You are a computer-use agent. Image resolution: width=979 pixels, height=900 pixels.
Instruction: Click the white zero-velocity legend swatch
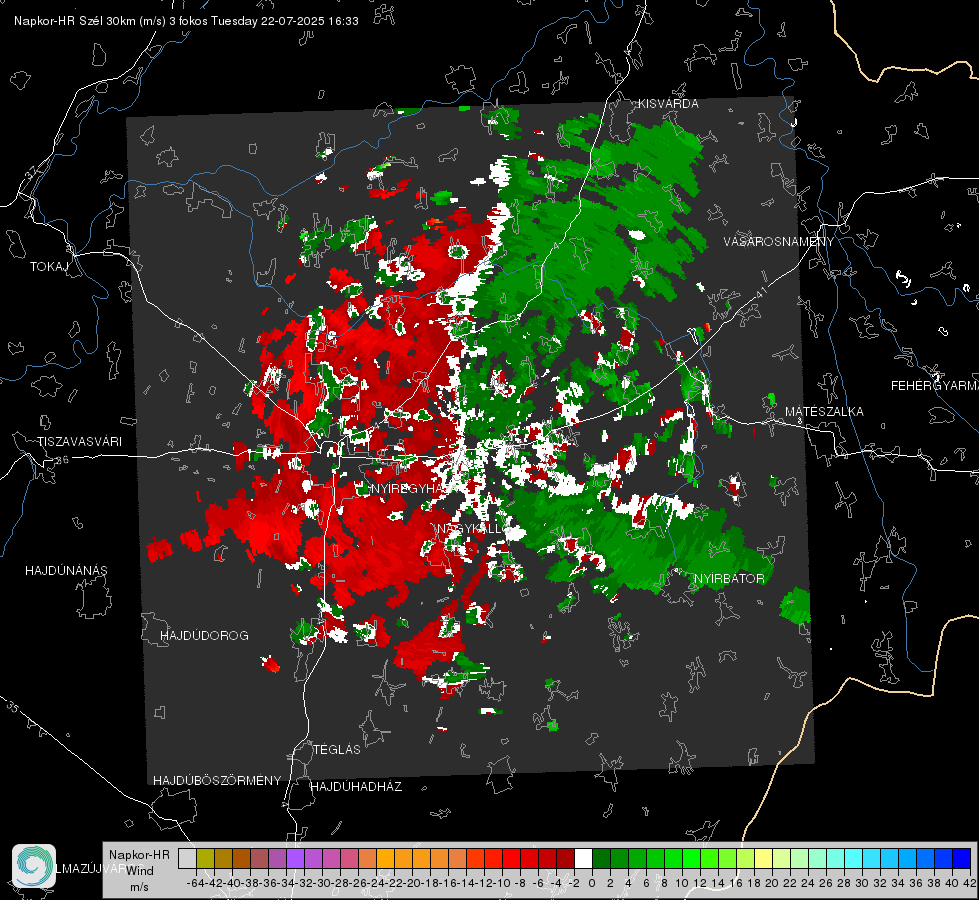coord(583,858)
